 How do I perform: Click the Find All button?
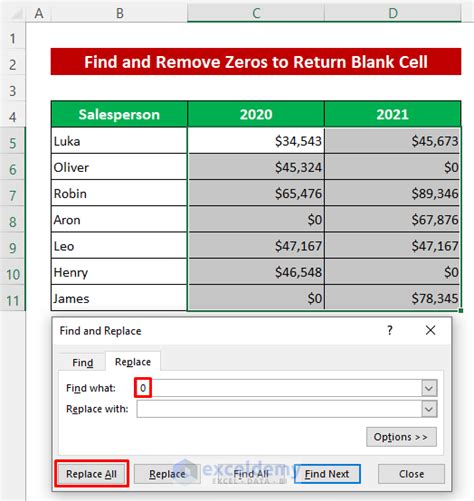[251, 474]
